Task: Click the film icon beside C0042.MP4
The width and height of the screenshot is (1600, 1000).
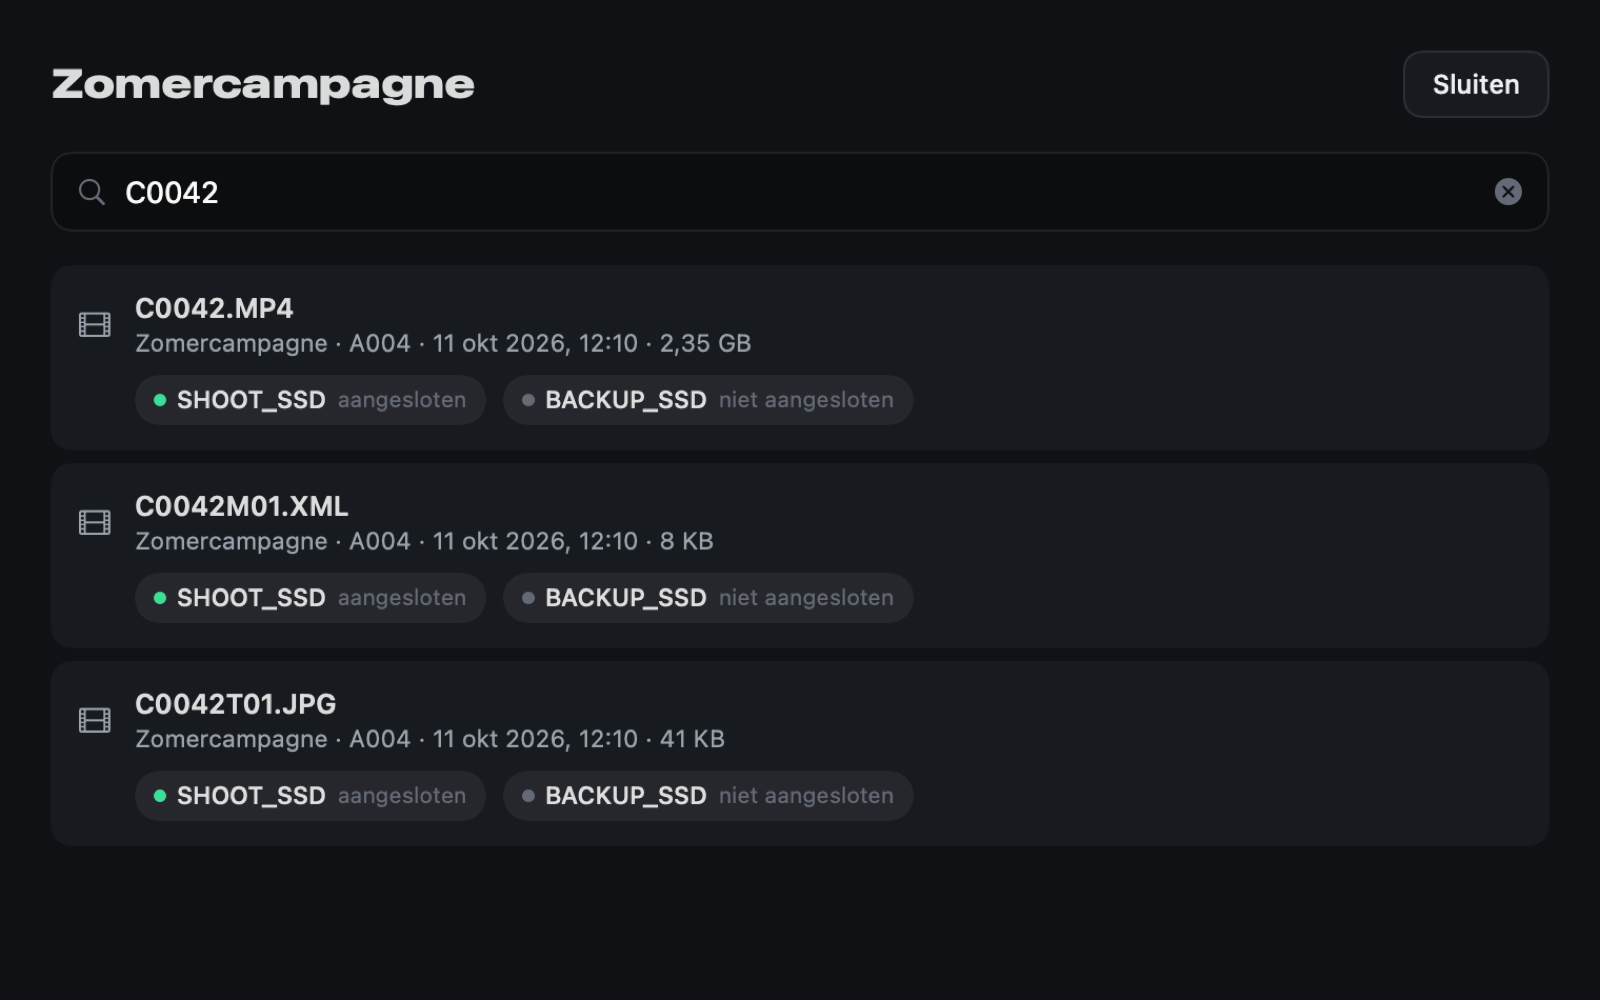Action: pyautogui.click(x=95, y=325)
